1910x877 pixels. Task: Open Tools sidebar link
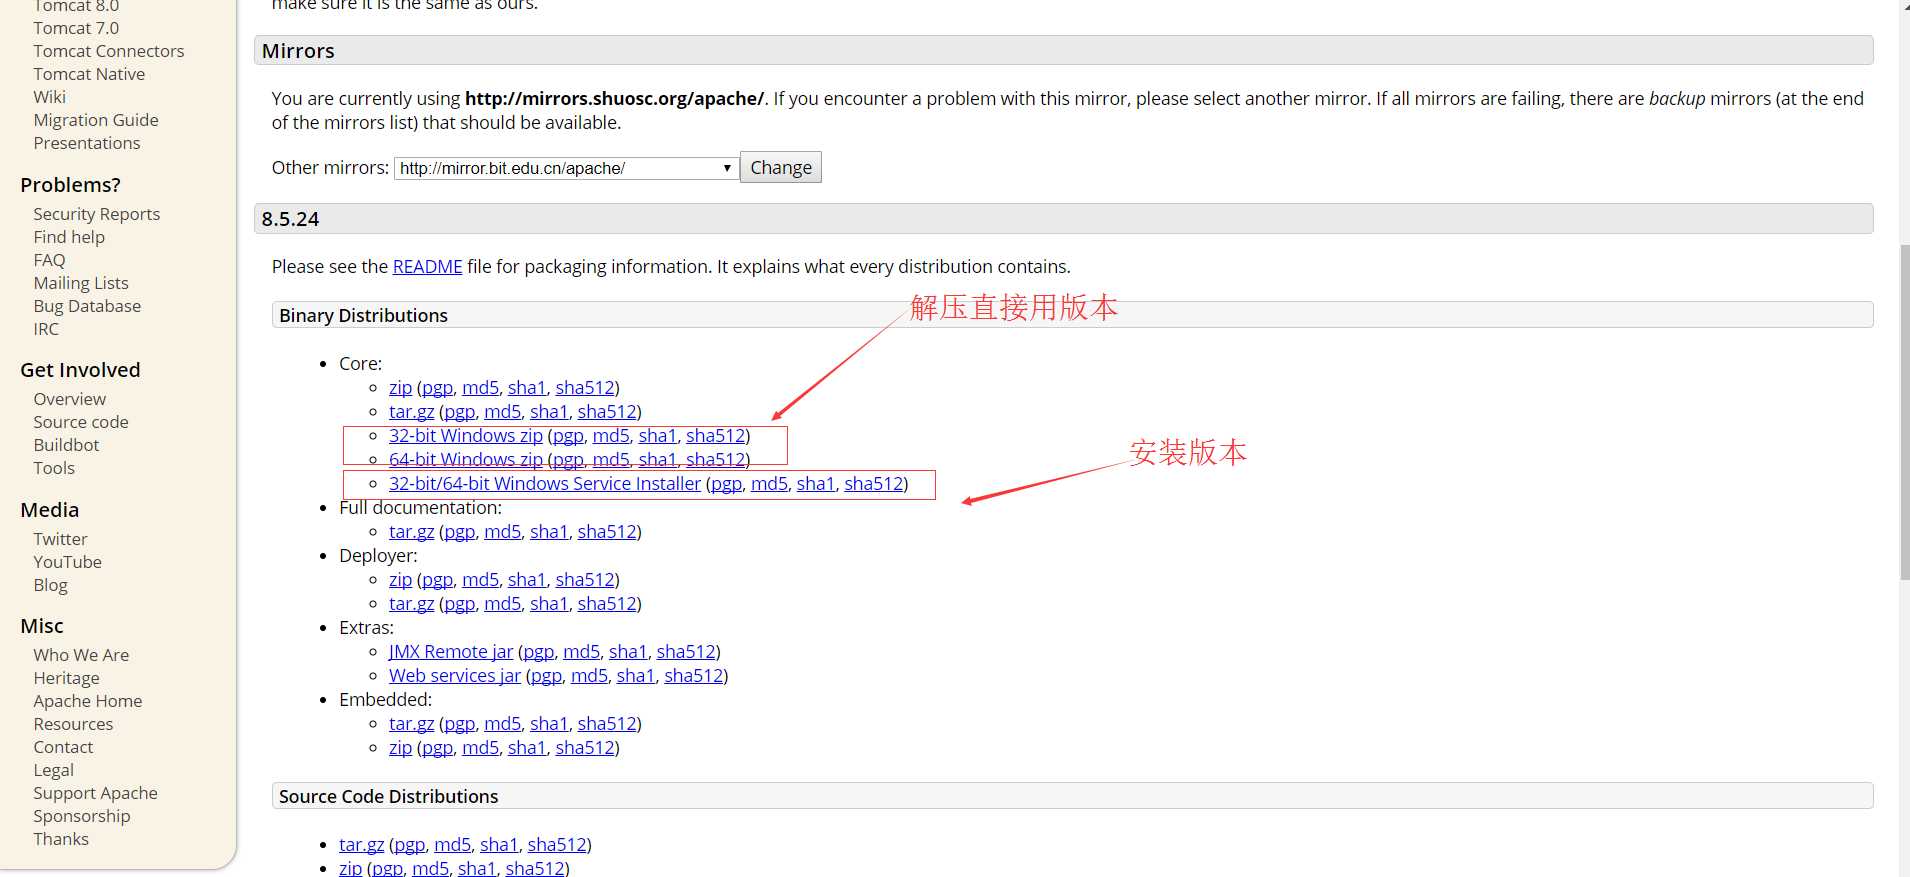pos(54,468)
